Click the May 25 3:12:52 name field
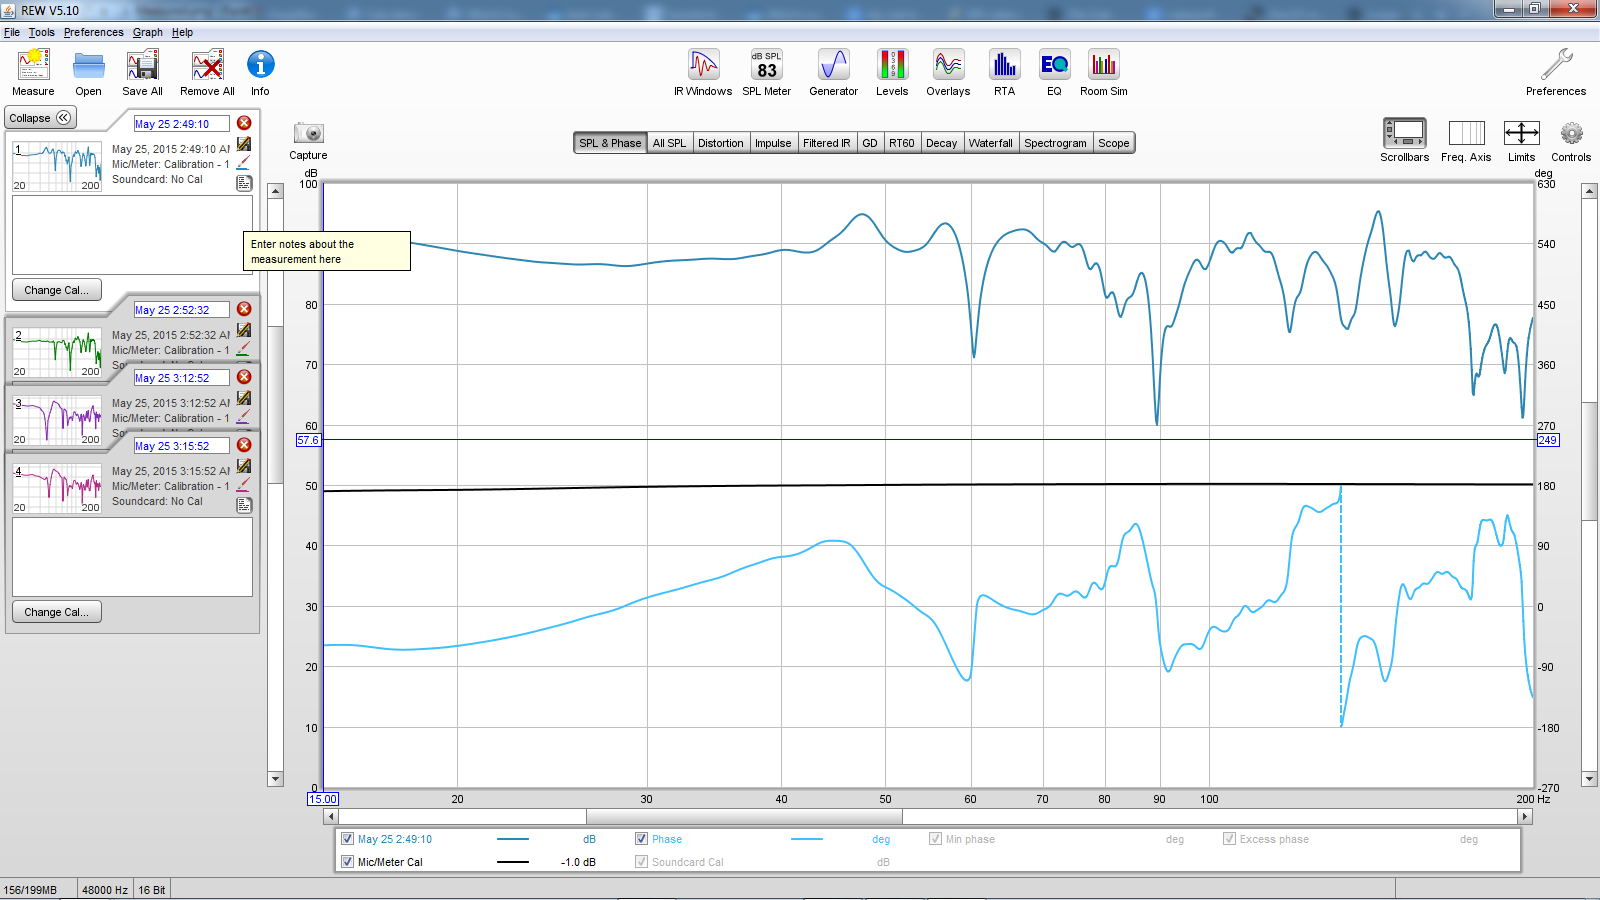 181,378
